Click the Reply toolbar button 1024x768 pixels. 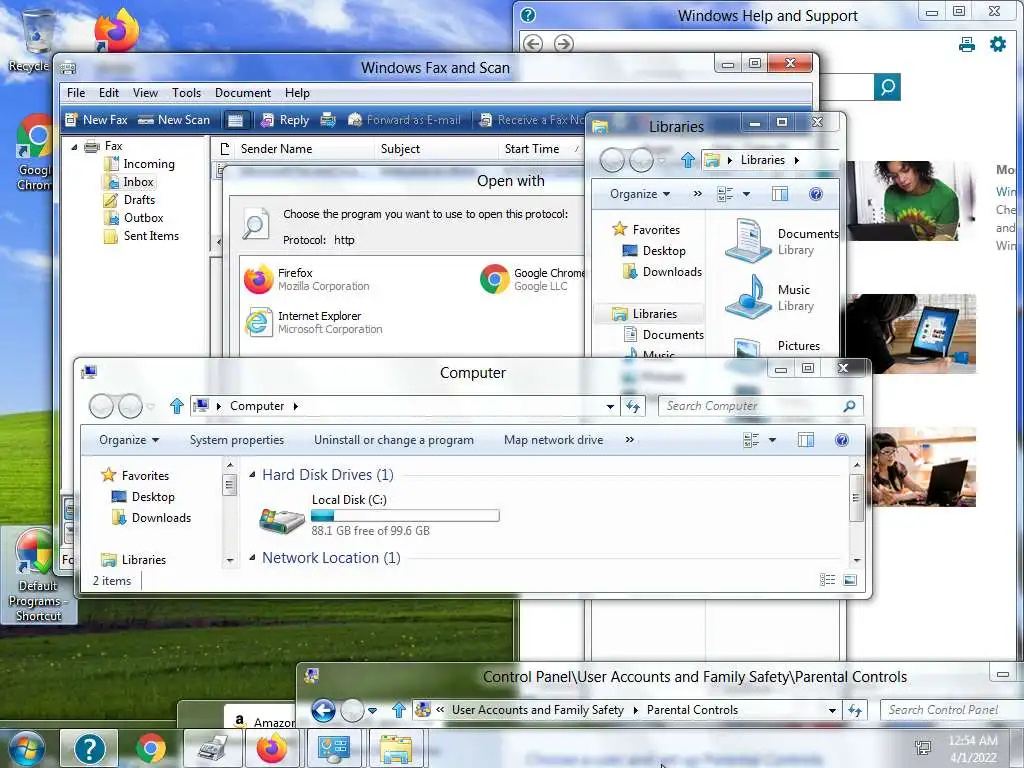tap(285, 120)
